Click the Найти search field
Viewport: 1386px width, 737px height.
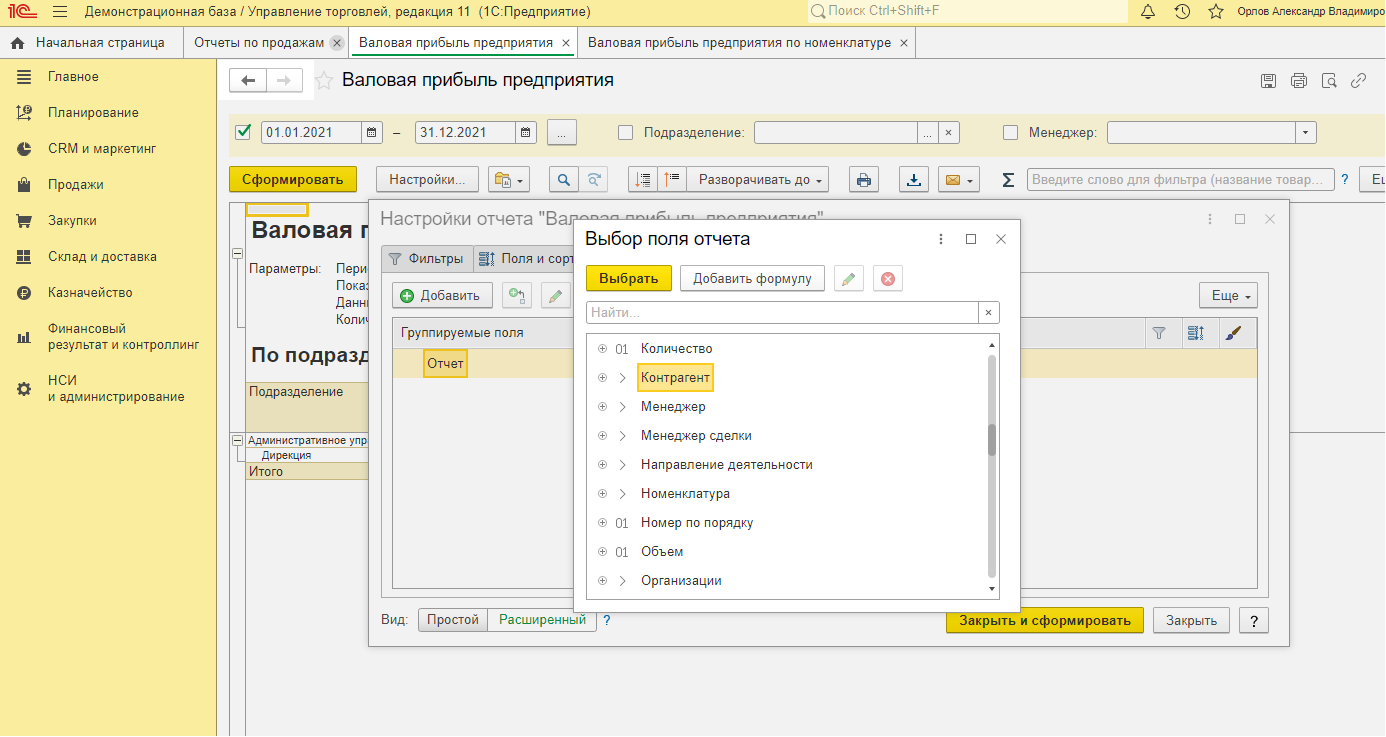(x=782, y=313)
